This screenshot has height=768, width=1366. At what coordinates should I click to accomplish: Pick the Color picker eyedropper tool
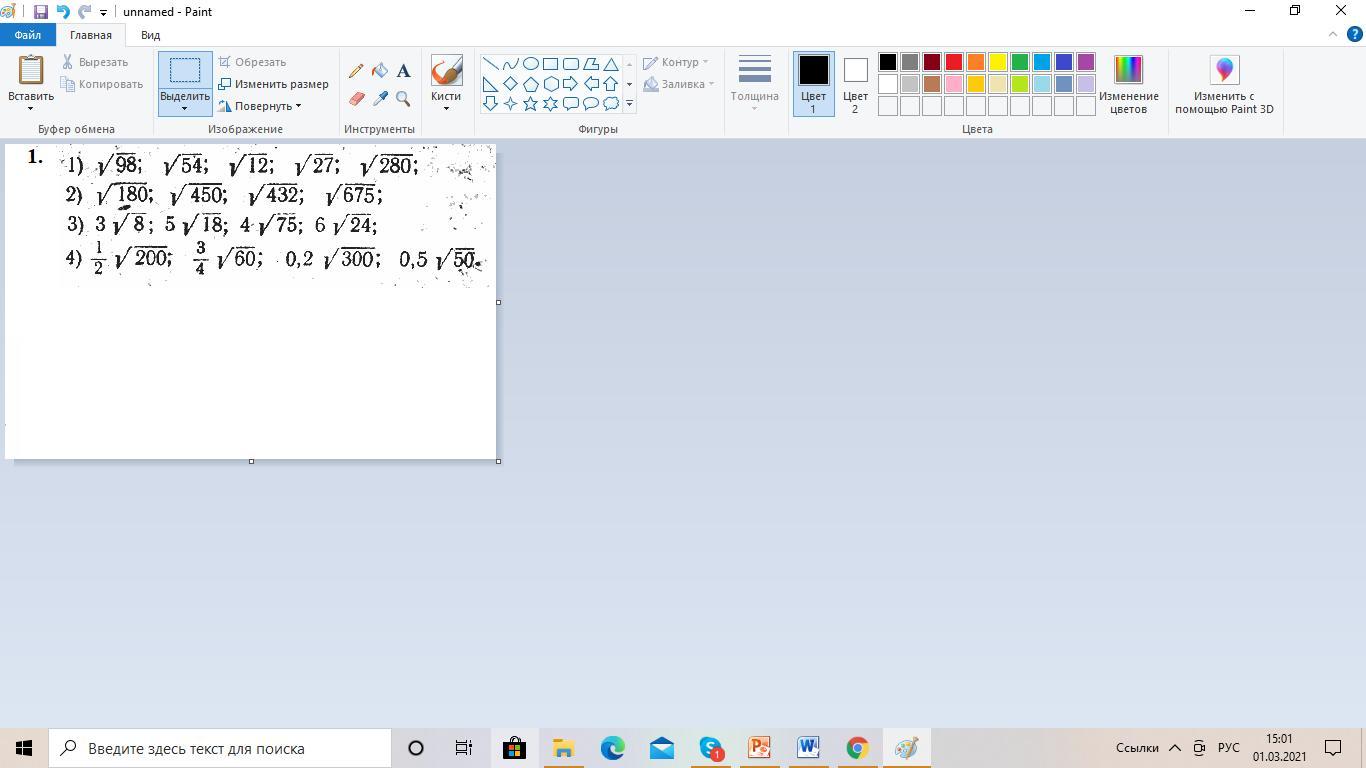(380, 98)
